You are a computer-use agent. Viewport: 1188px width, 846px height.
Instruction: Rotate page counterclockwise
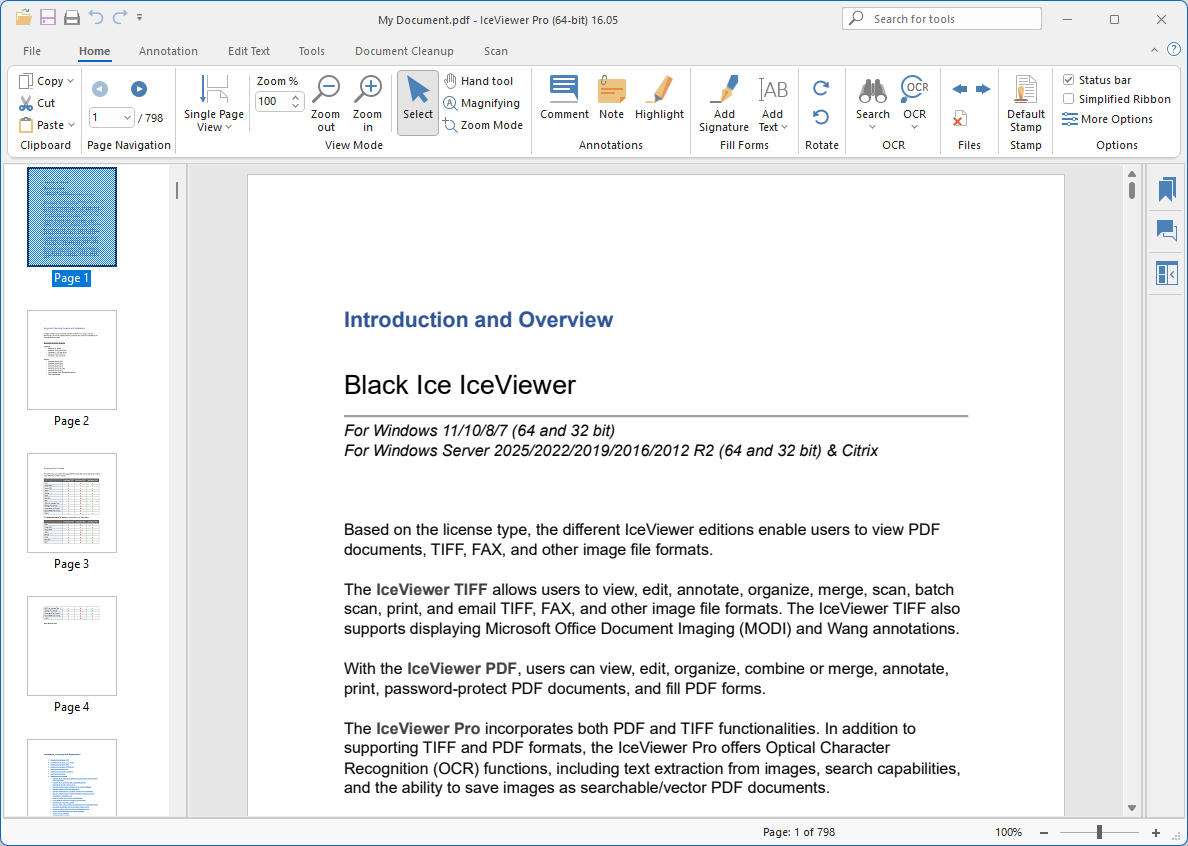(821, 117)
